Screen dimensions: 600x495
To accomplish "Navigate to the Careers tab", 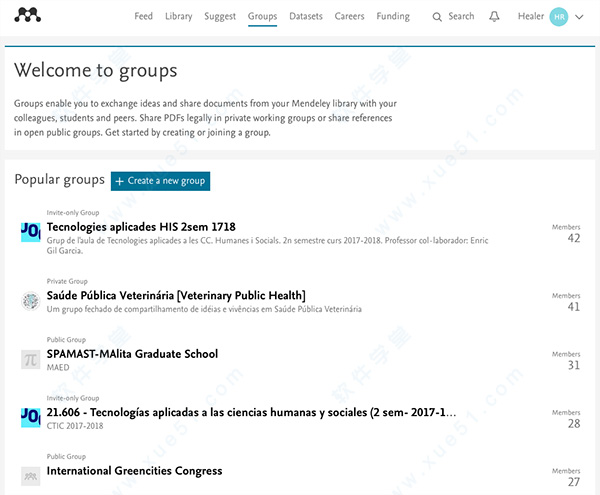I will 349,16.
